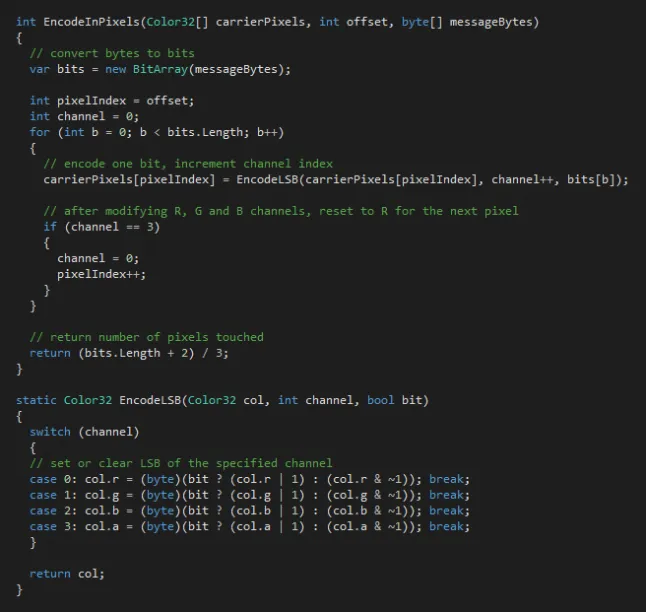
Task: Click the EncodeInPixels method name in signature
Action: coord(91,22)
